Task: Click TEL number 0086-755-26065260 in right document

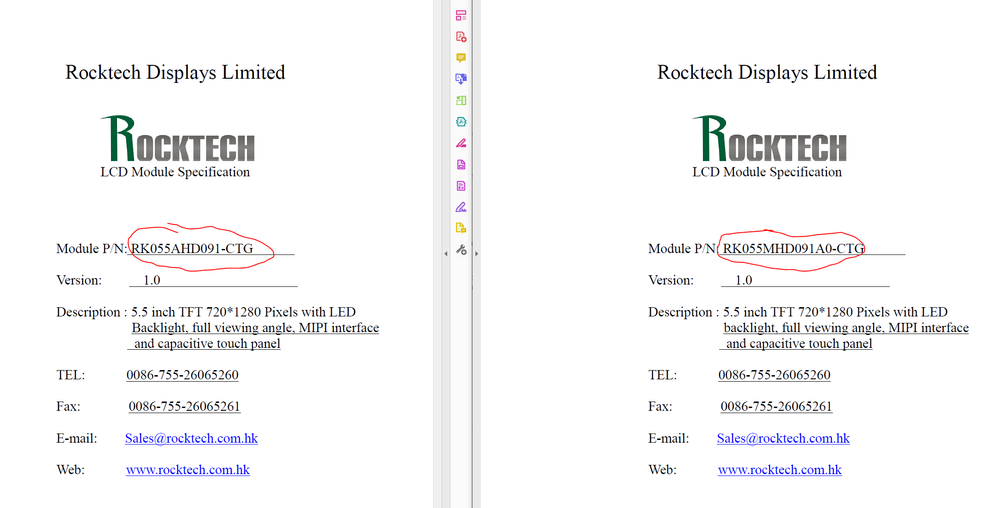Action: coord(774,375)
